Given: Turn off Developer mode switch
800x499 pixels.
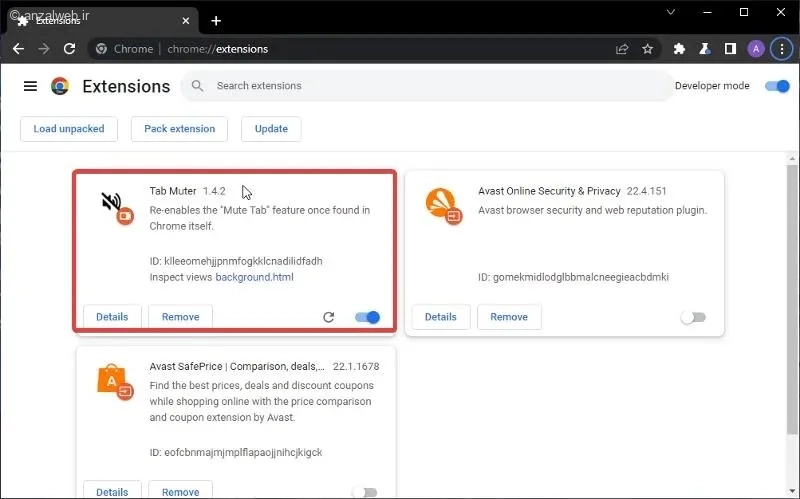Looking at the screenshot, I should click(777, 86).
